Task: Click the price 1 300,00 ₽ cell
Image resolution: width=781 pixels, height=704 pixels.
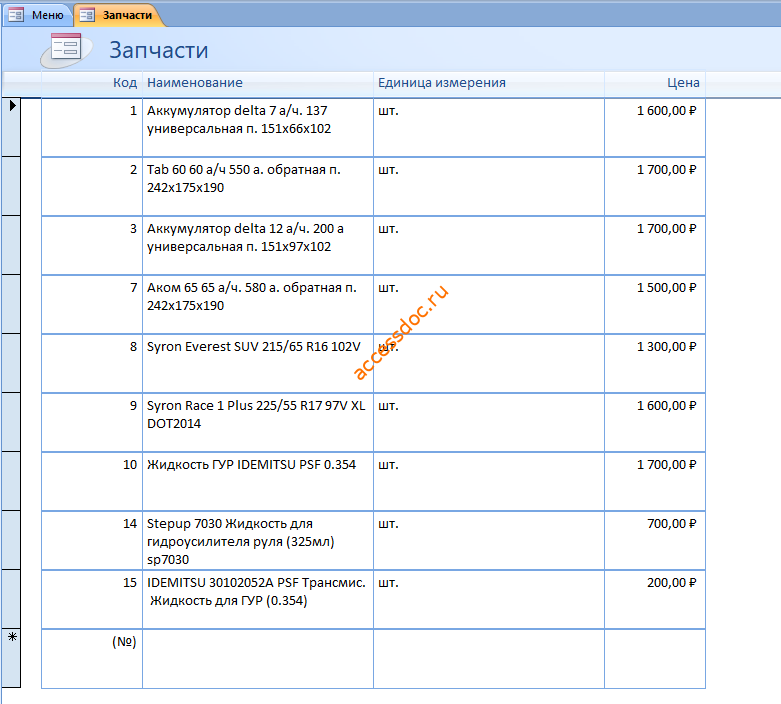Action: click(655, 363)
